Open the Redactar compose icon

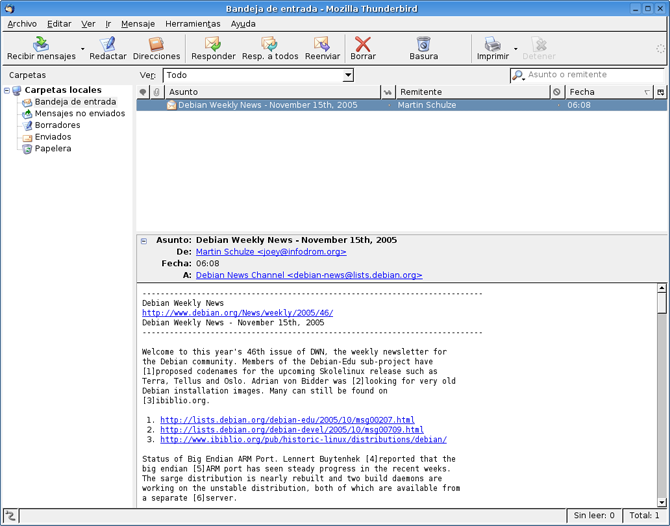[108, 44]
